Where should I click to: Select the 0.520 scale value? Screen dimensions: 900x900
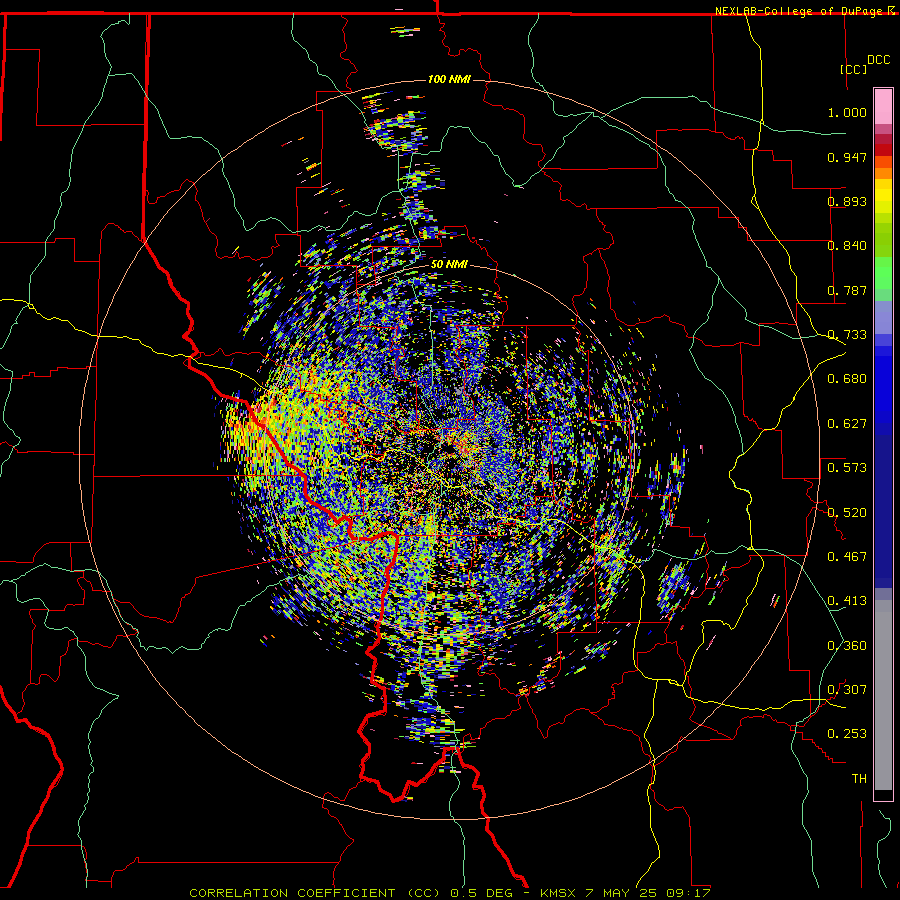847,513
